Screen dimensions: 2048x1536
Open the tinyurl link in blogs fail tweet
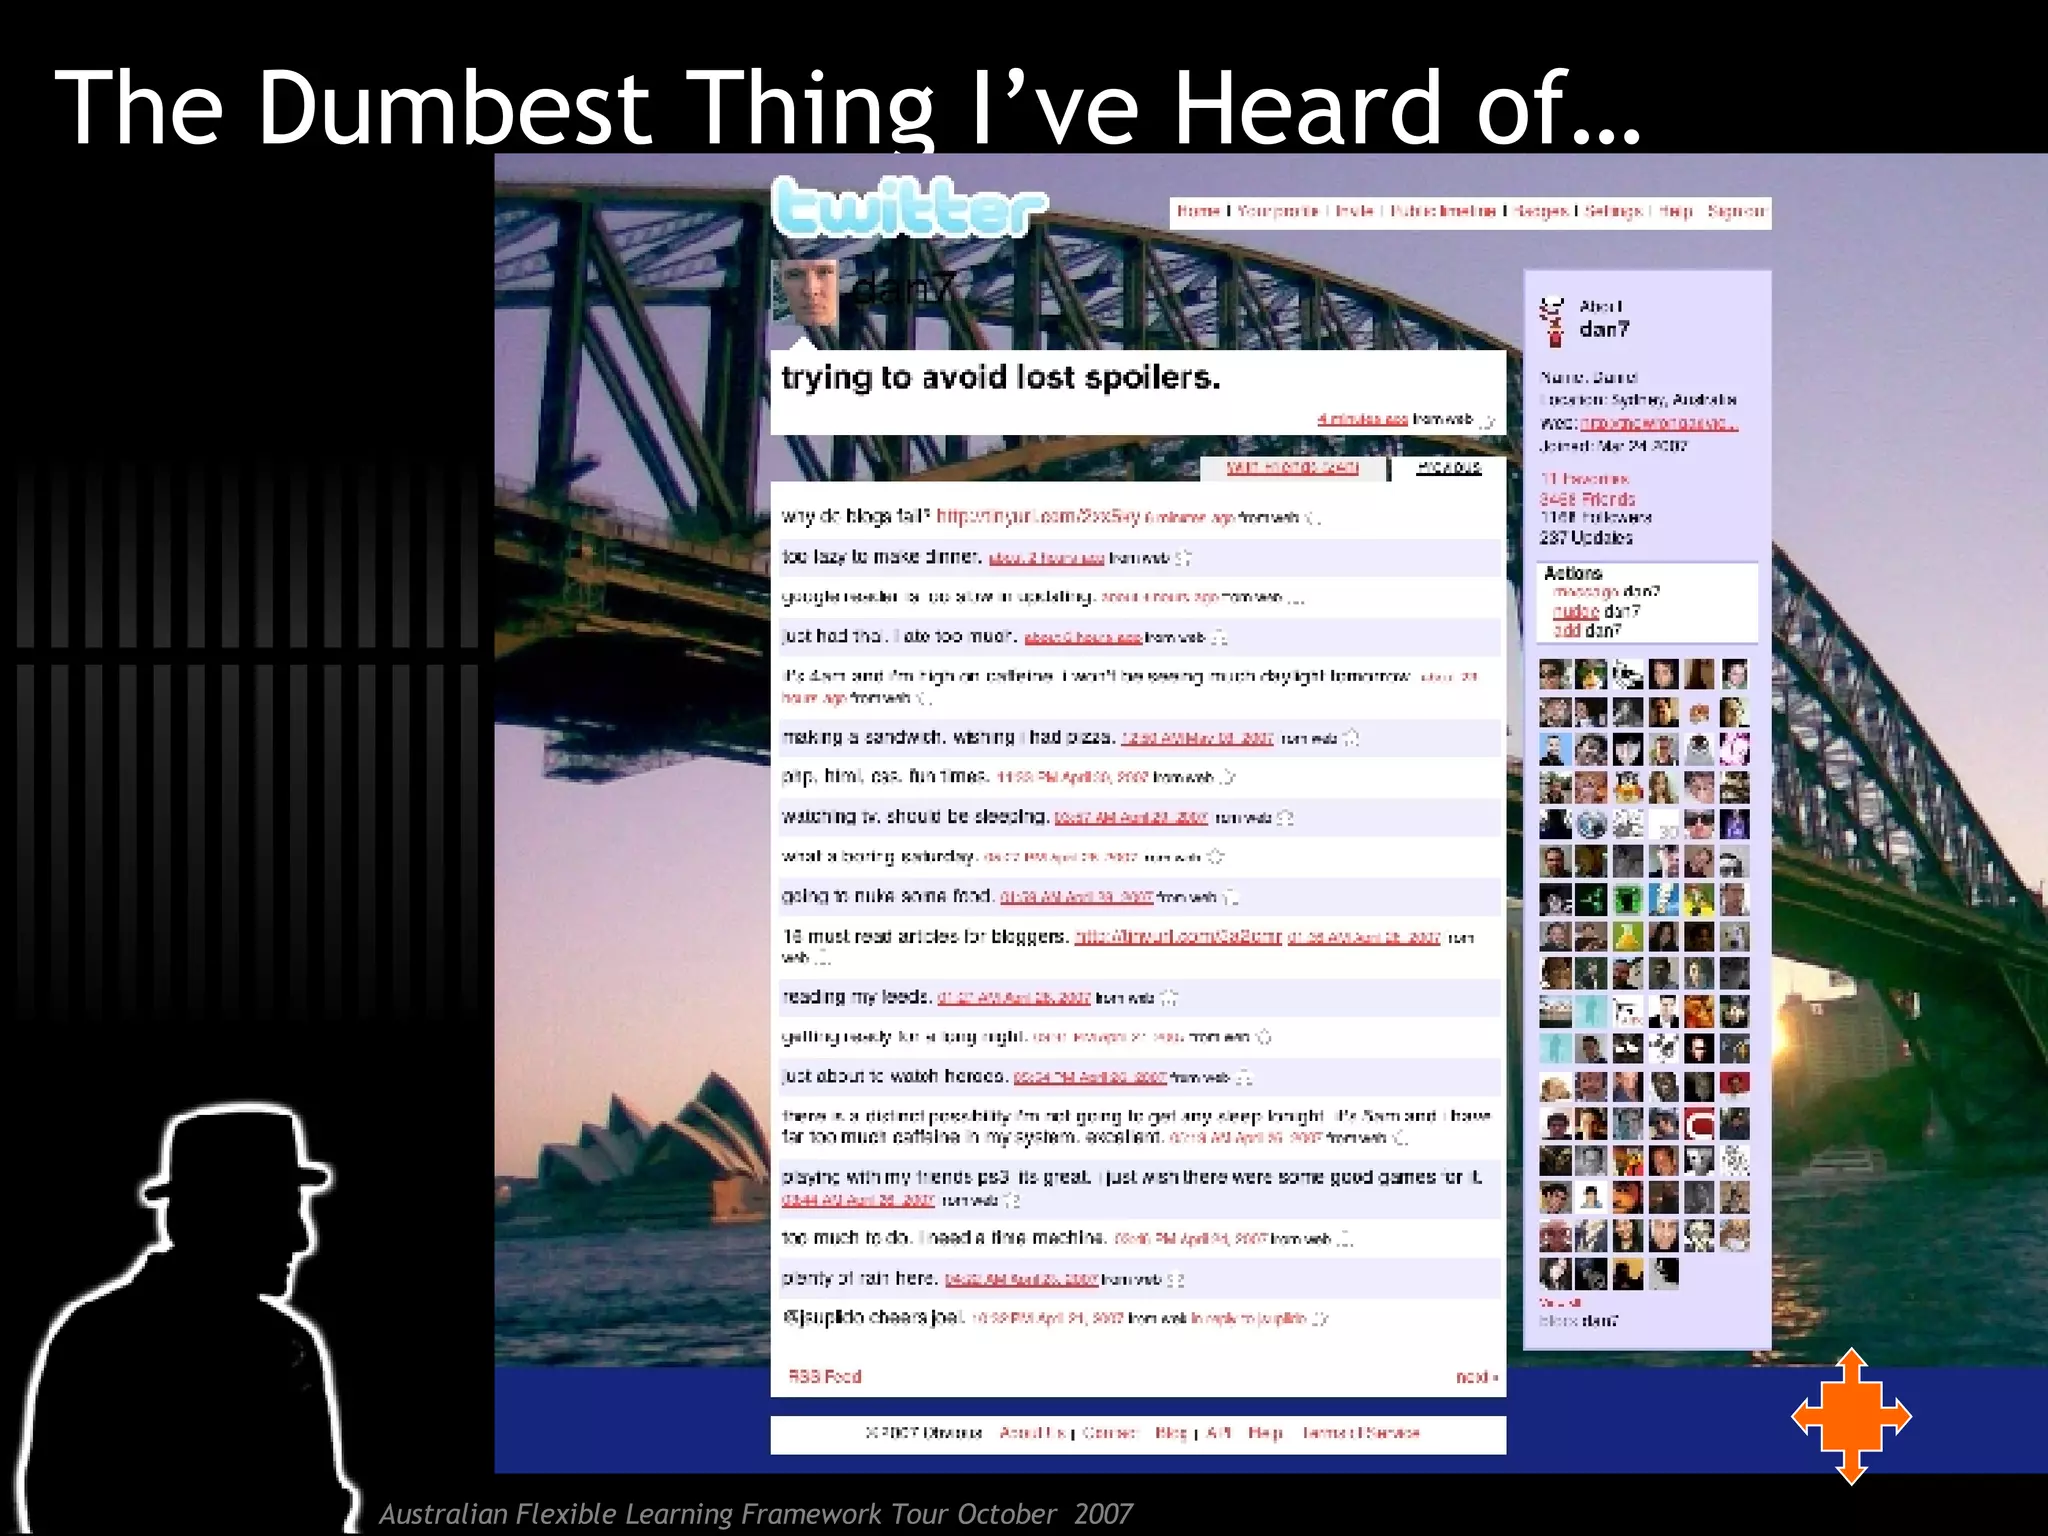click(1038, 517)
